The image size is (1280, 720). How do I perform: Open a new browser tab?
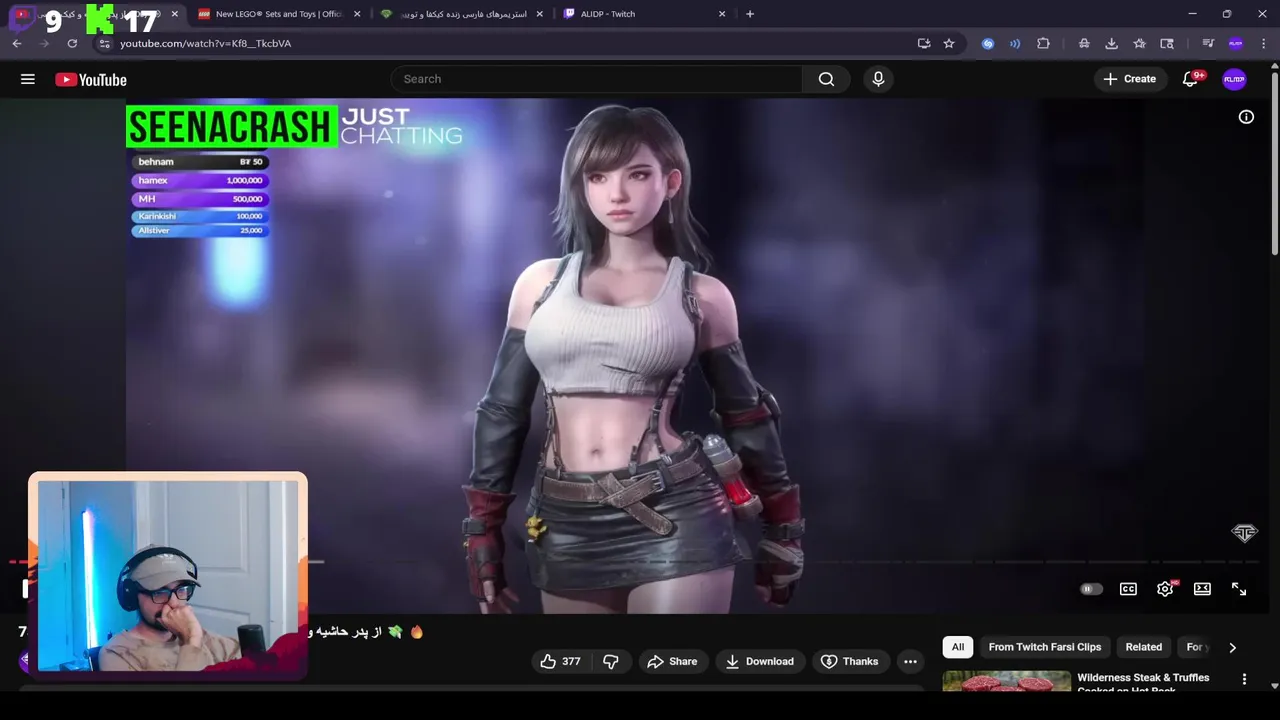pyautogui.click(x=750, y=14)
